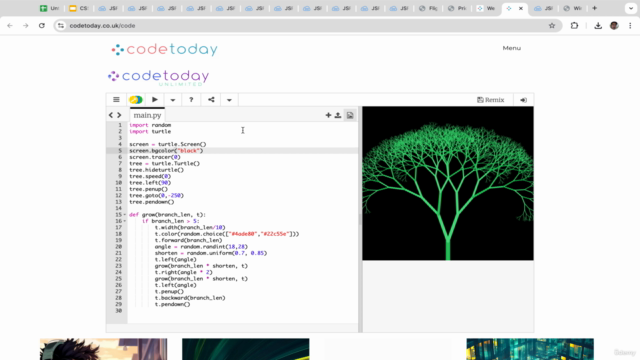640x360 pixels.
Task: Click the 'screen = turtle.Screen()' line
Action: [168, 144]
